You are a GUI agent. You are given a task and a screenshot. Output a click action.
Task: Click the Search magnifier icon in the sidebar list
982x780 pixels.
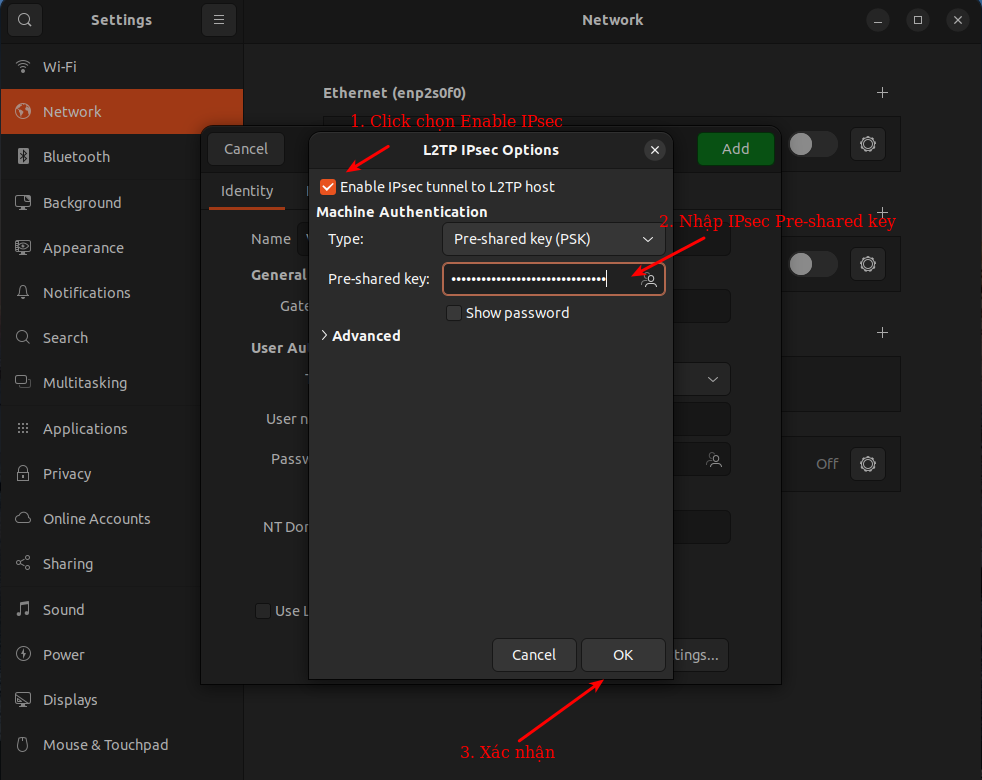pyautogui.click(x=23, y=338)
